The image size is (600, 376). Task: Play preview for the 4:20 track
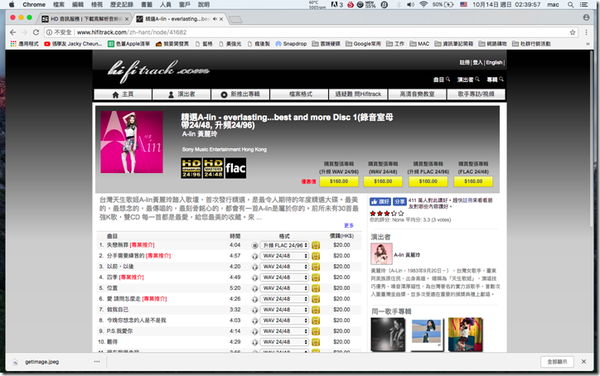254,267
